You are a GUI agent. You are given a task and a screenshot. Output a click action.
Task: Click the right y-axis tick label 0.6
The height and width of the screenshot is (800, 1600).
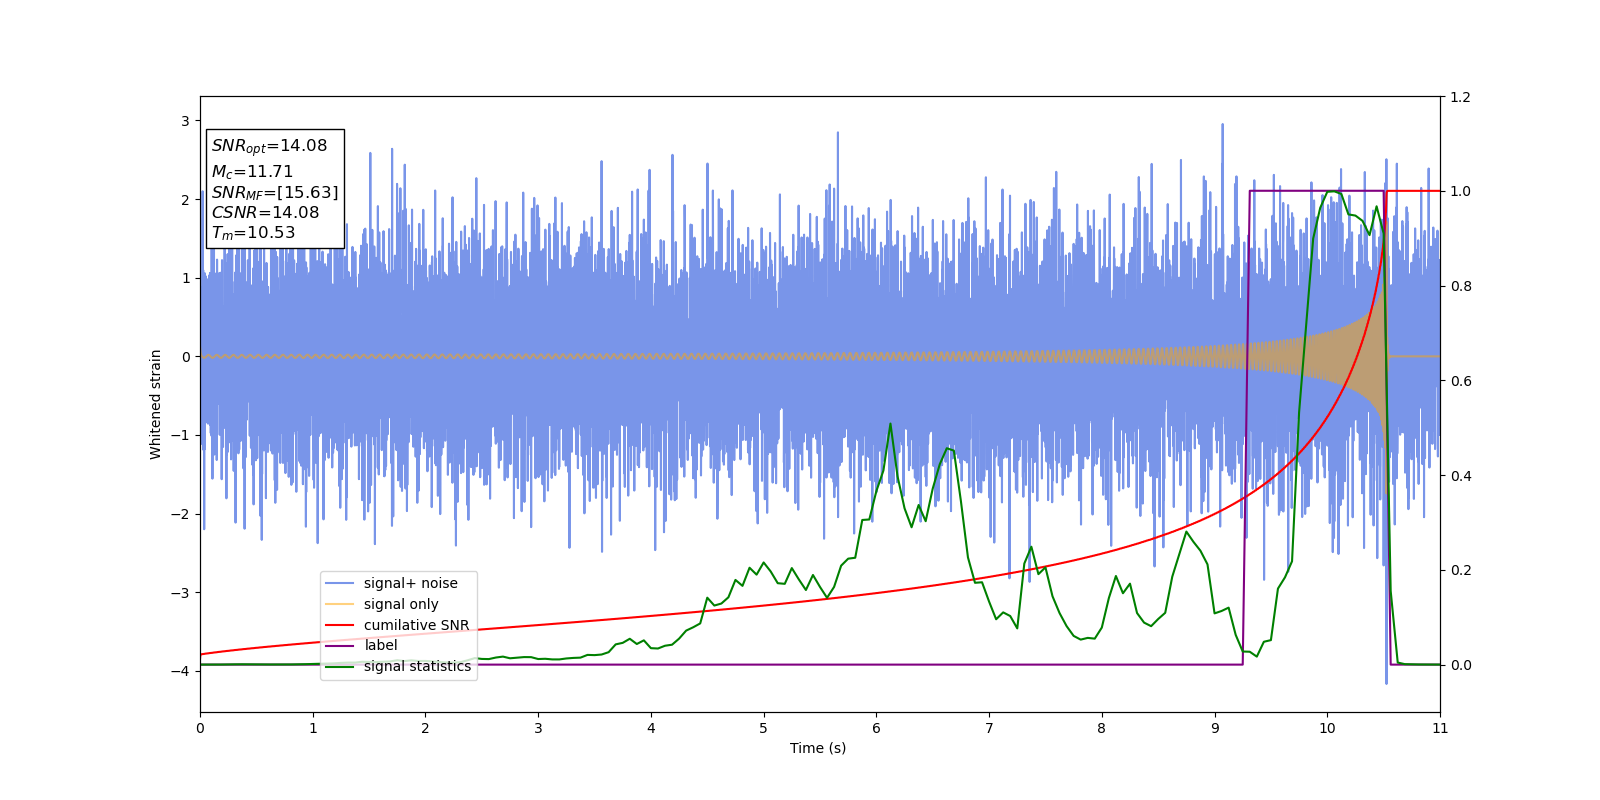[x=1460, y=381]
